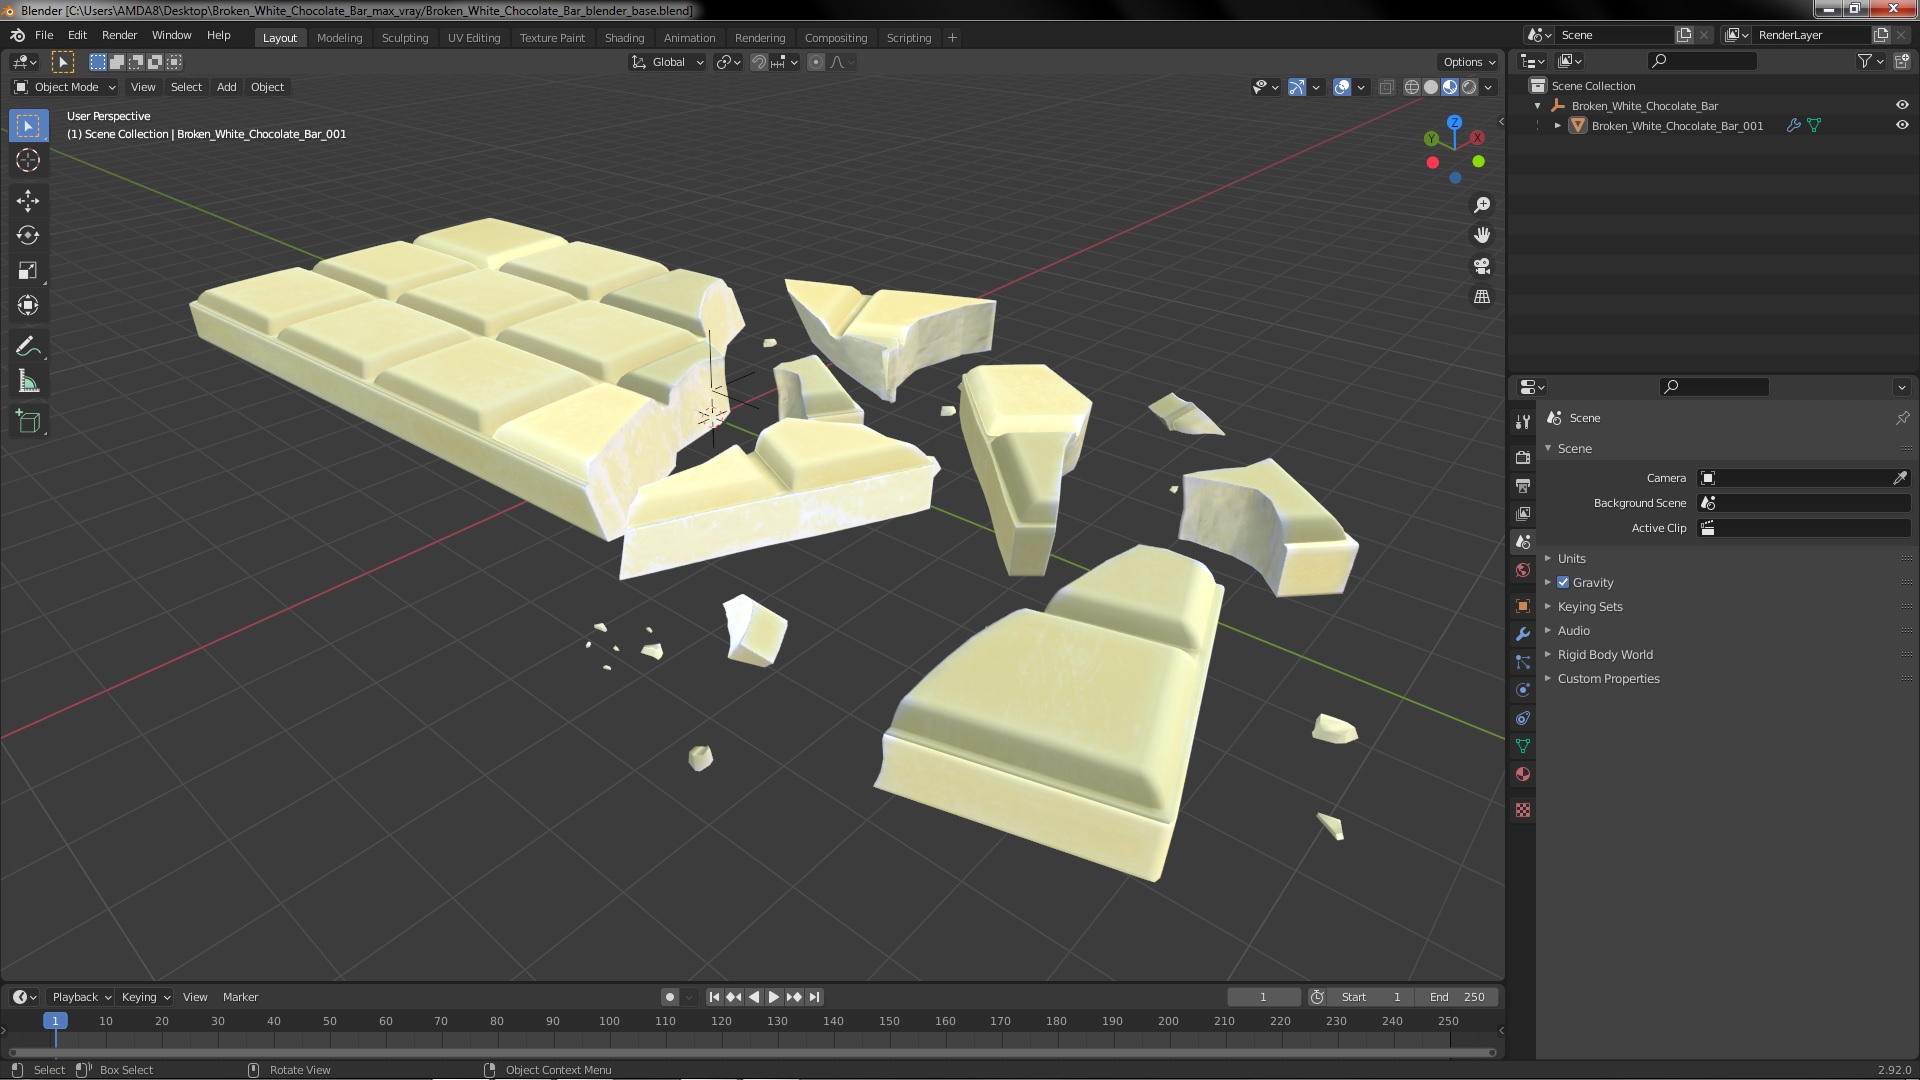The width and height of the screenshot is (1920, 1080).
Task: Activate the 3D Cursor tool
Action: tap(28, 160)
